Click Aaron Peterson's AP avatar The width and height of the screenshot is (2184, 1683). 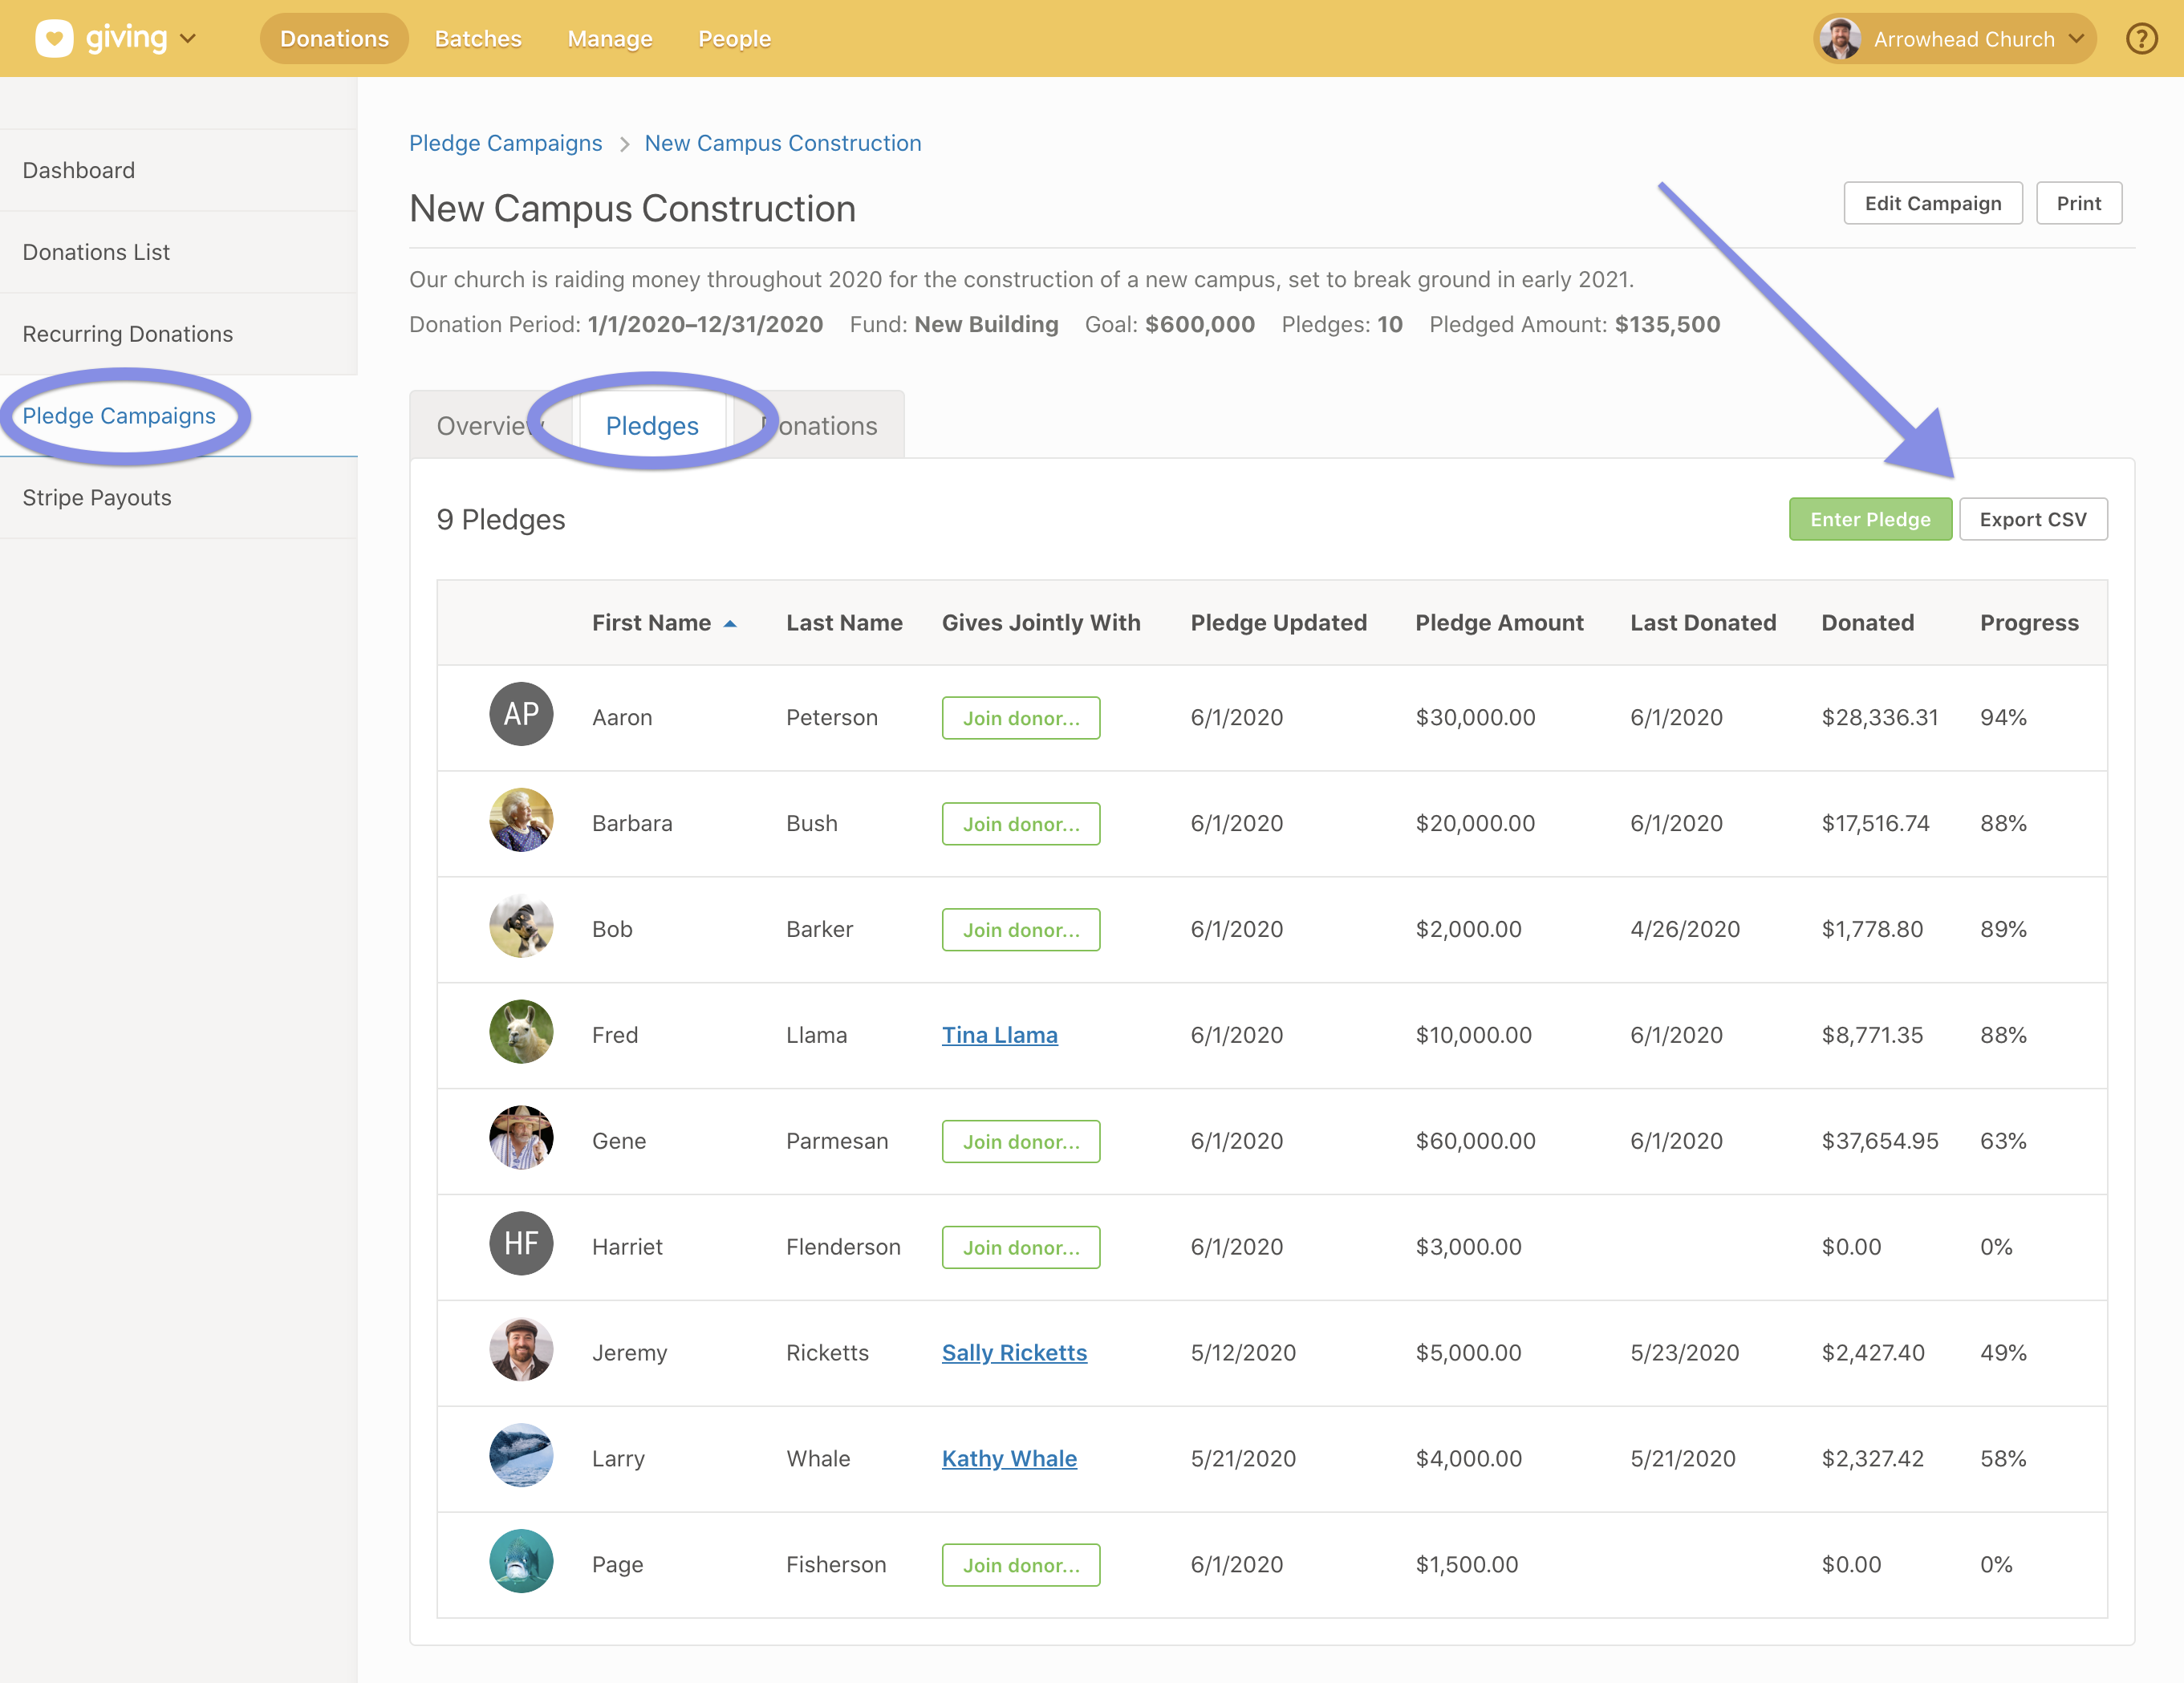(521, 714)
